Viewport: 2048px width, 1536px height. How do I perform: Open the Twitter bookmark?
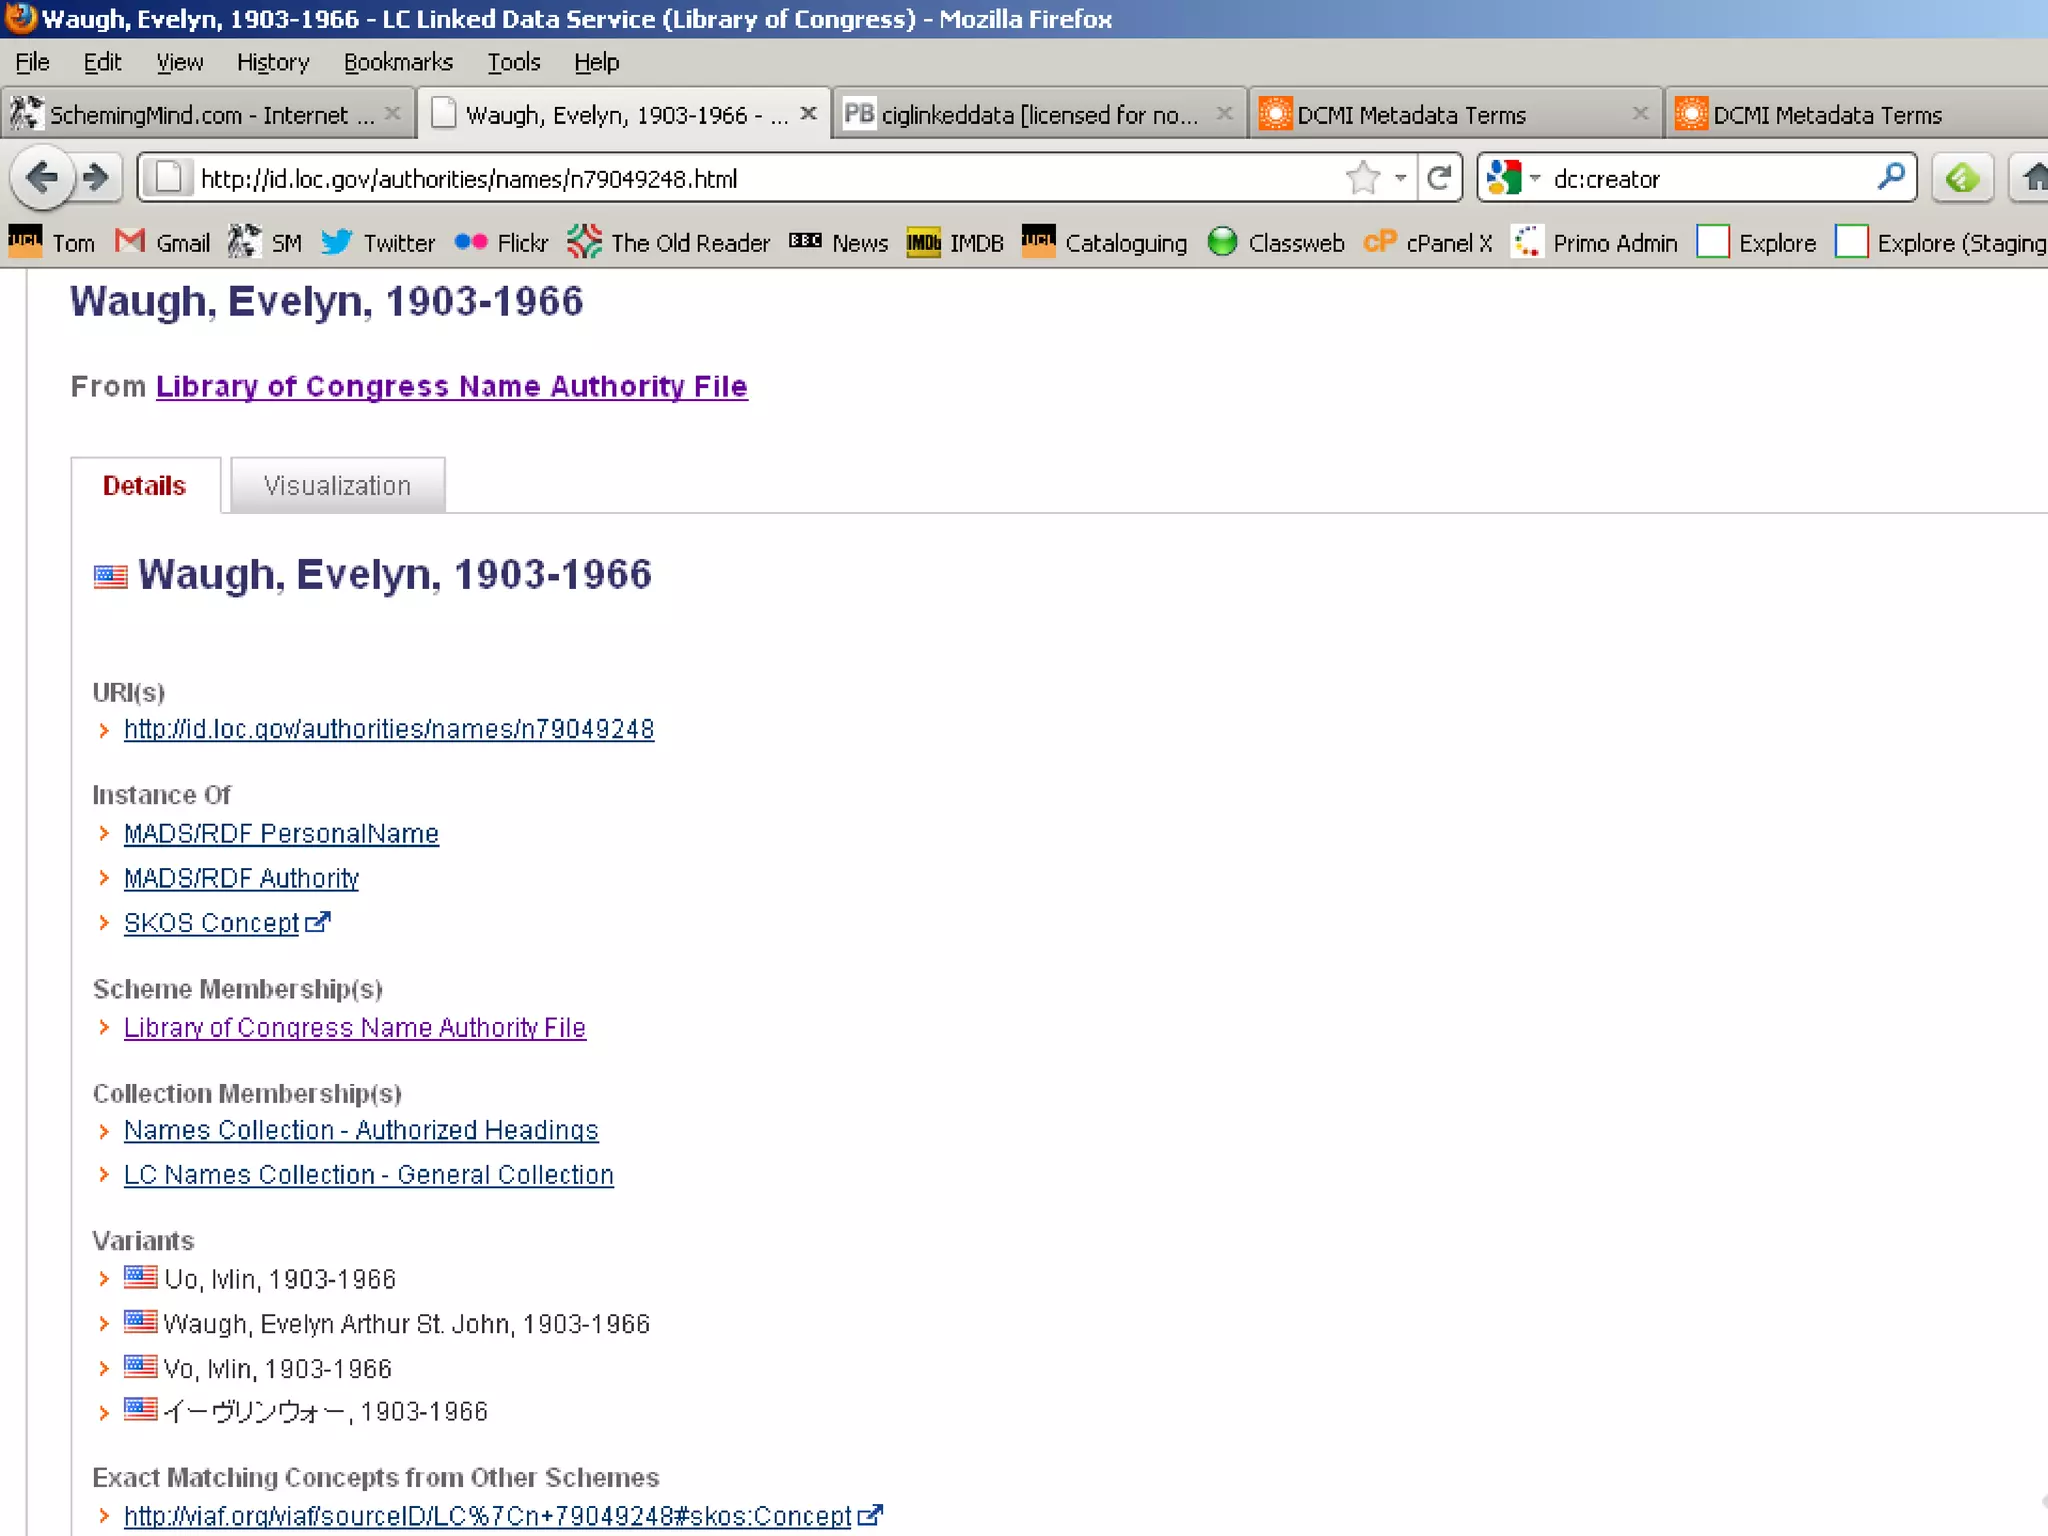[378, 243]
